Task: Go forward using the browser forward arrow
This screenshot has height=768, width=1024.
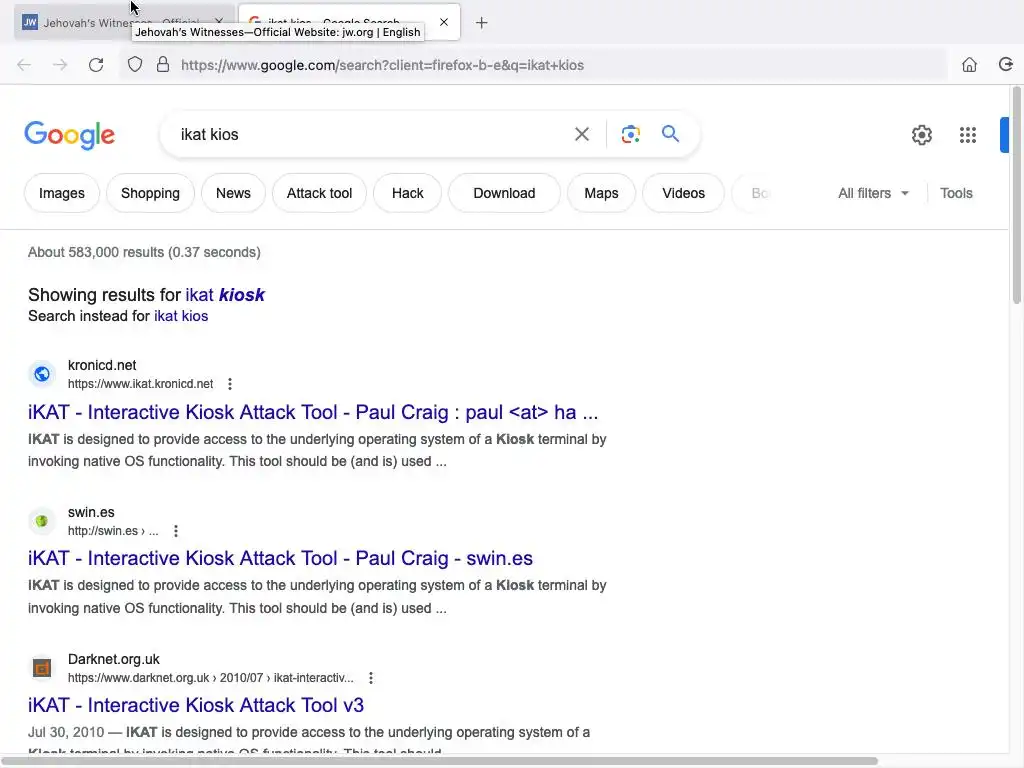Action: point(60,65)
